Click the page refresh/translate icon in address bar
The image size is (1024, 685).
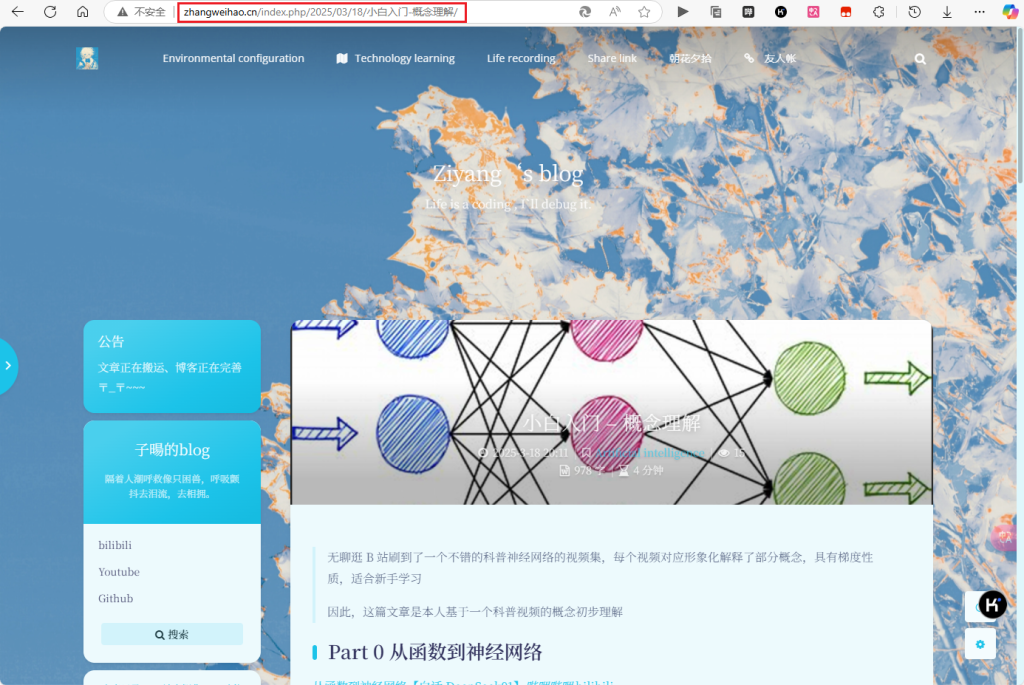tap(585, 12)
